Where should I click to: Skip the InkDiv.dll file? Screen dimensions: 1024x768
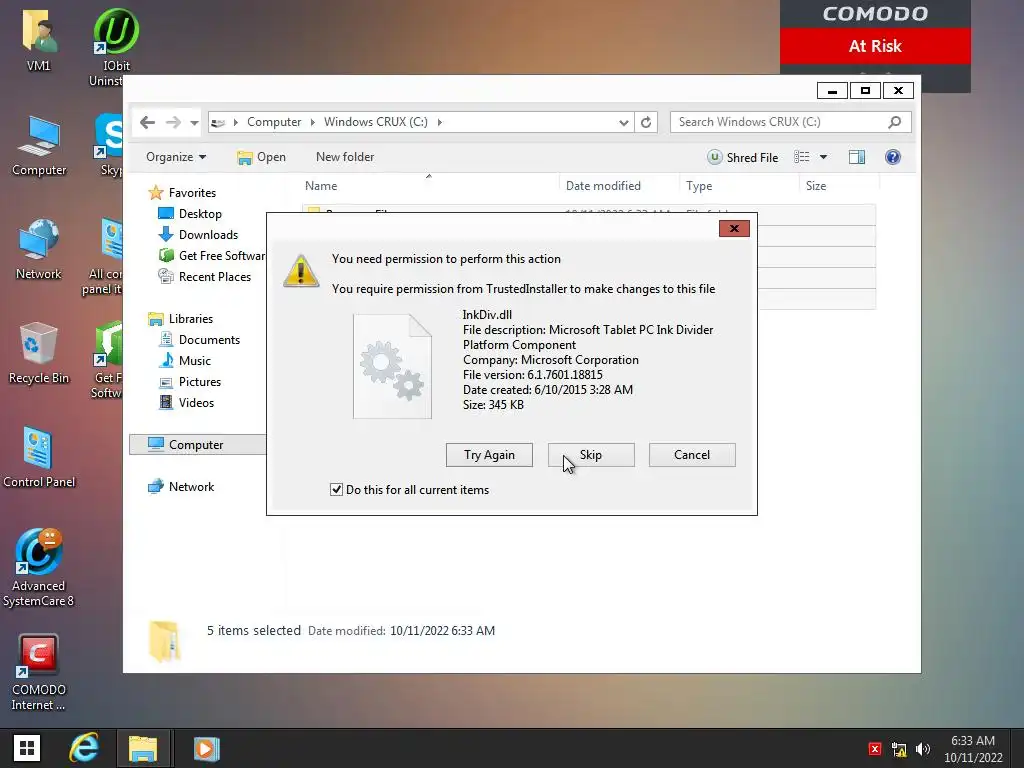(x=591, y=455)
